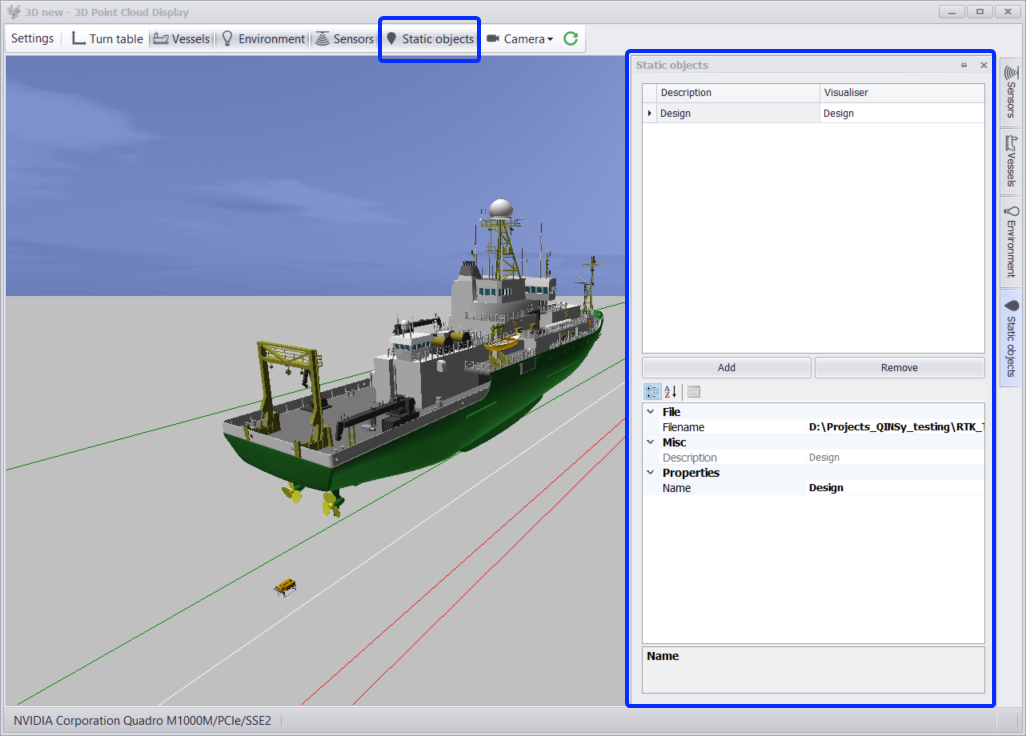Image resolution: width=1026 pixels, height=736 pixels.
Task: Collapse the Properties category
Action: (x=651, y=473)
